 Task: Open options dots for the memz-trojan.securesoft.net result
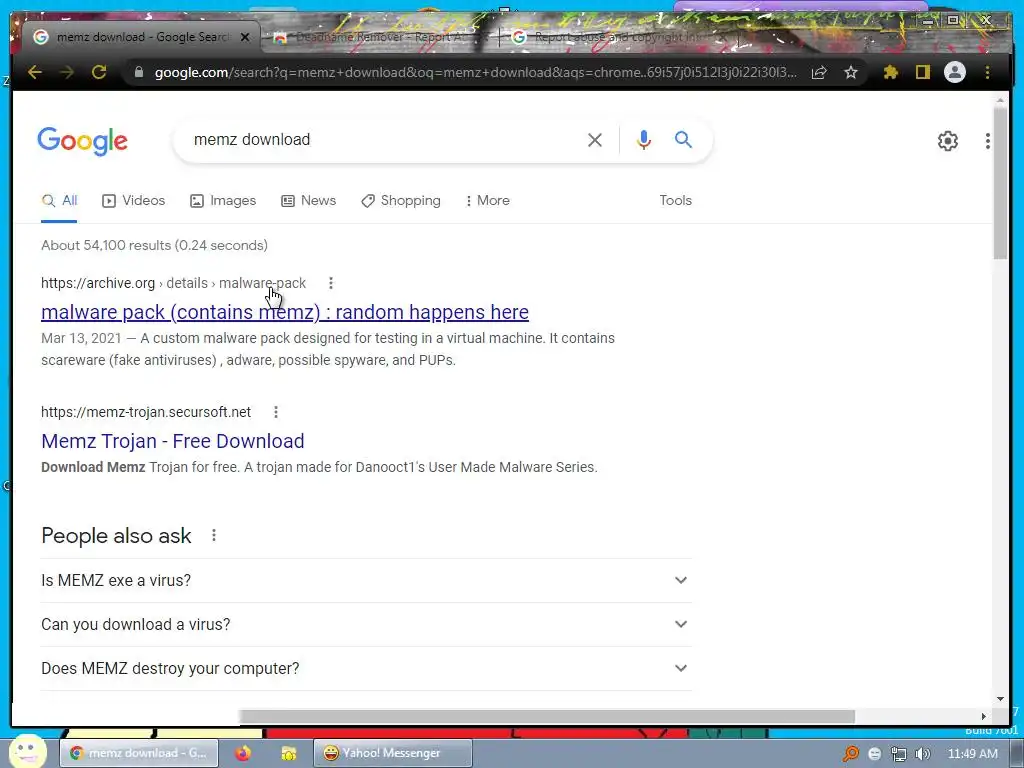[x=276, y=412]
